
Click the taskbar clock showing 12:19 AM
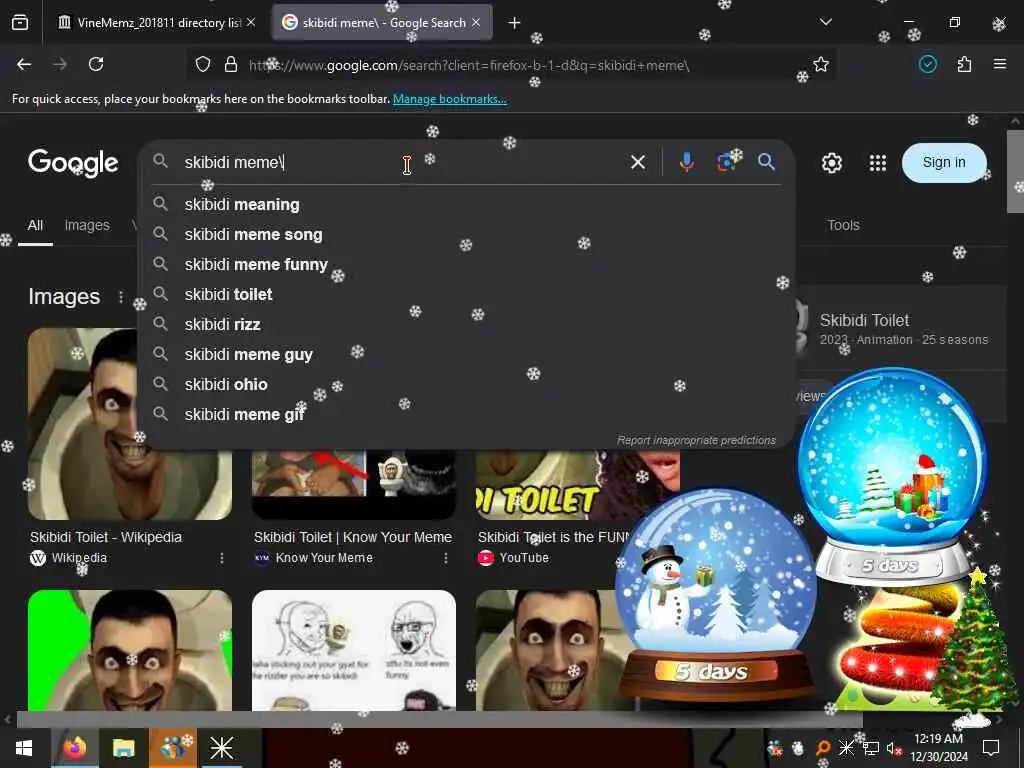pyautogui.click(x=938, y=748)
